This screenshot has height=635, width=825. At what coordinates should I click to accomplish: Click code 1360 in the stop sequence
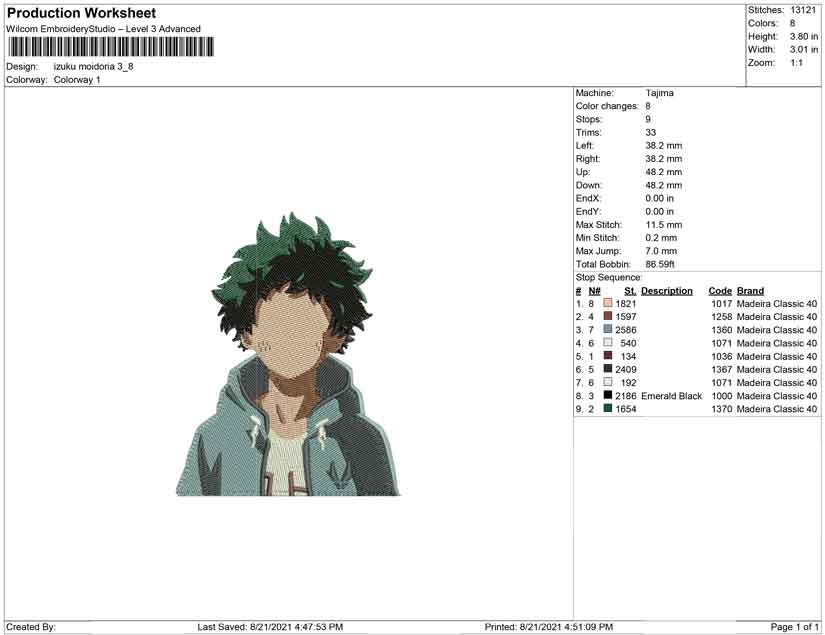(721, 330)
